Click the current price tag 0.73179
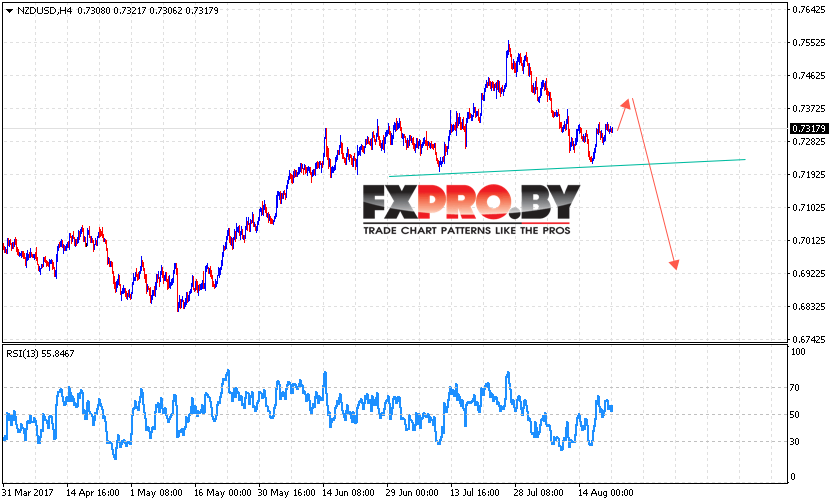 tap(808, 129)
